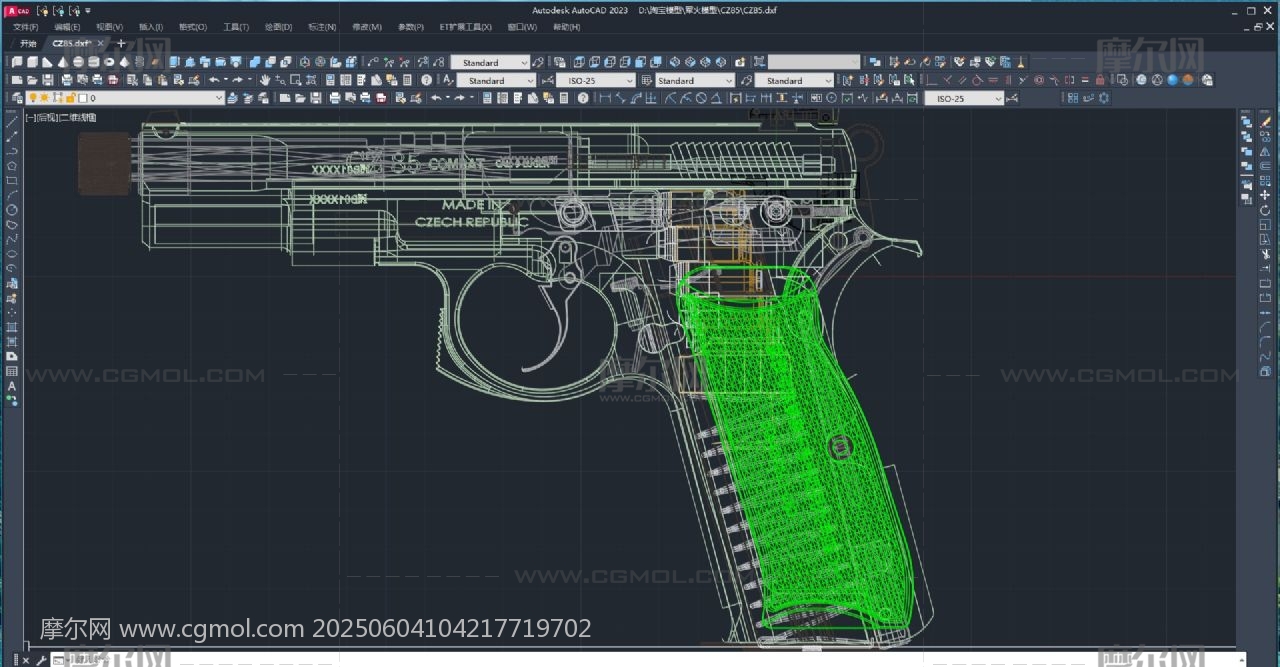This screenshot has width=1280, height=667.
Task: Open the 视图(V) menu
Action: tap(110, 27)
